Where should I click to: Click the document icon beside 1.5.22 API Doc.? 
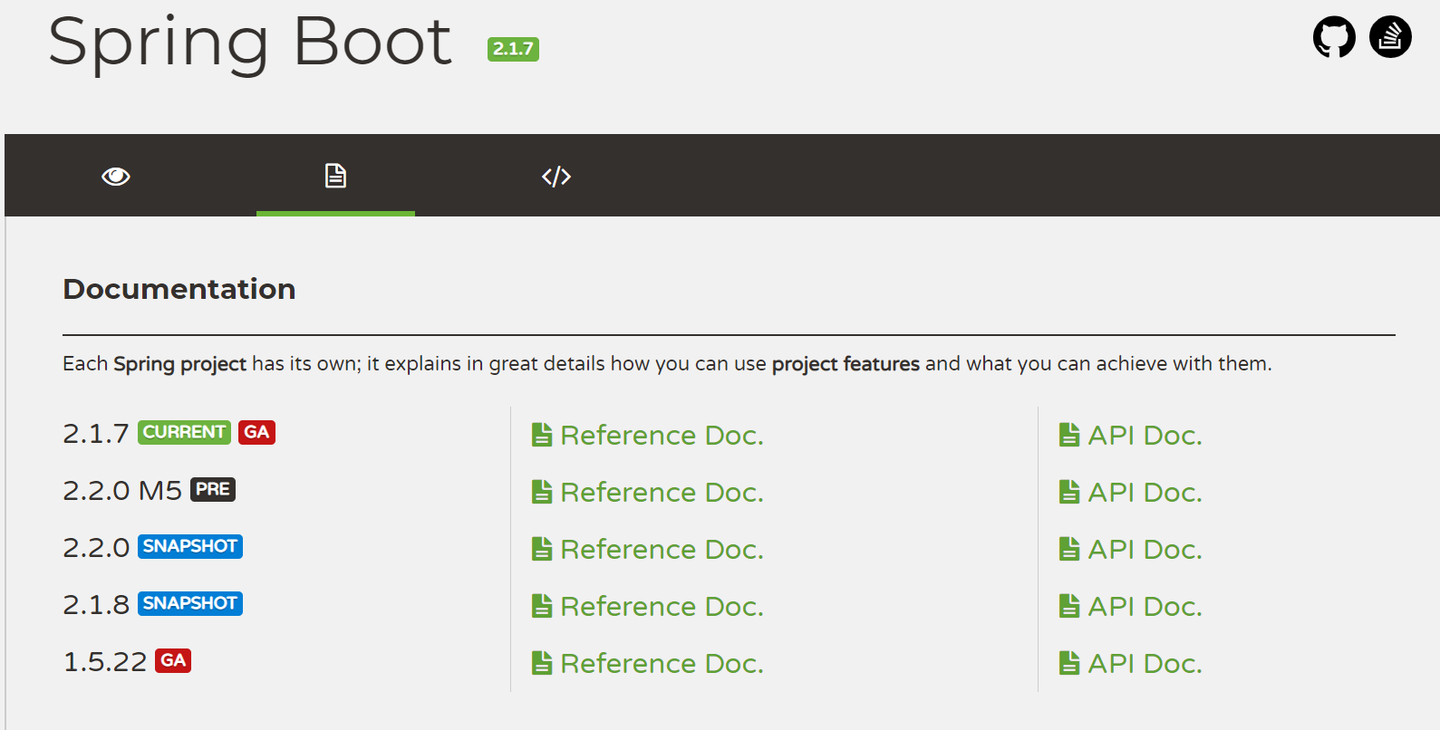point(1069,663)
